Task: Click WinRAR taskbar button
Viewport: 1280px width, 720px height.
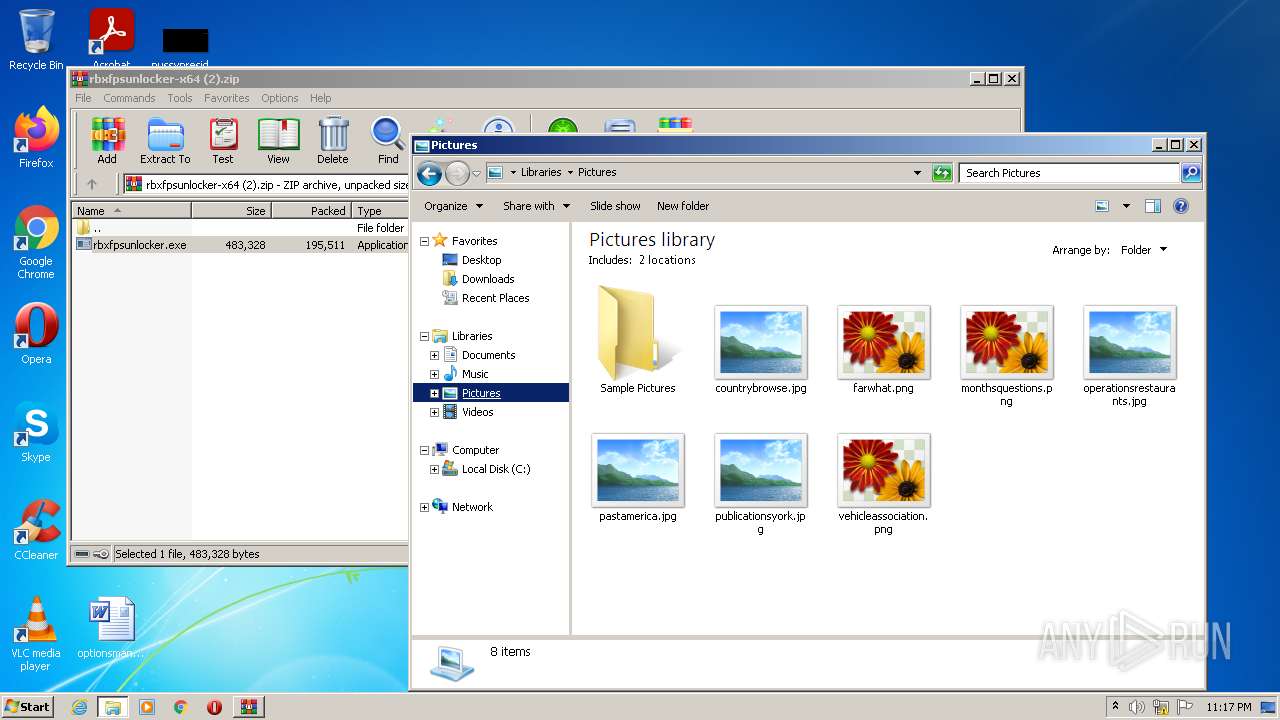Action: (x=249, y=707)
